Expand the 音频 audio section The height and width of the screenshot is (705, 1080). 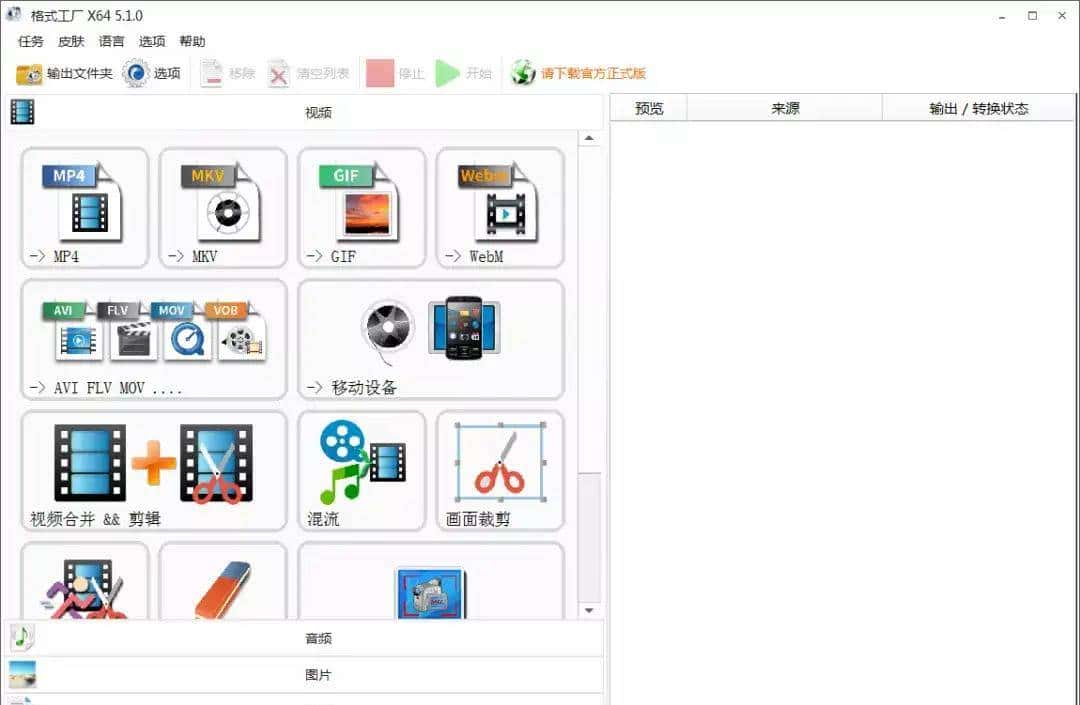(317, 638)
